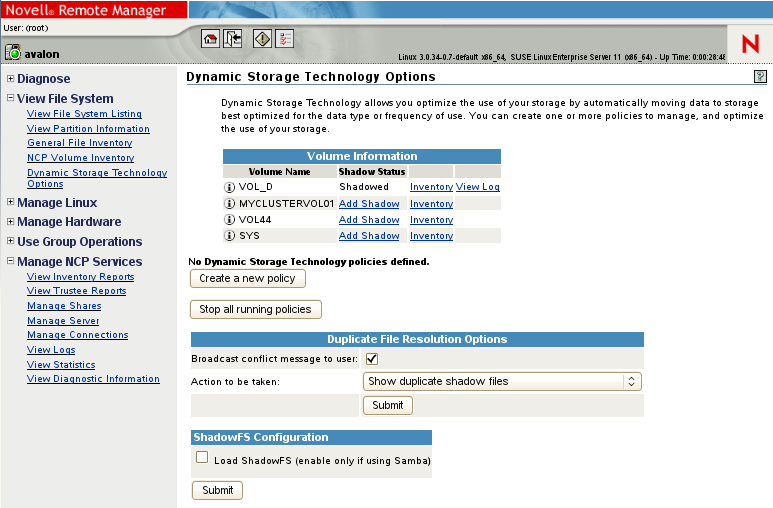
Task: Open NCP Volume Inventory
Action: click(81, 158)
